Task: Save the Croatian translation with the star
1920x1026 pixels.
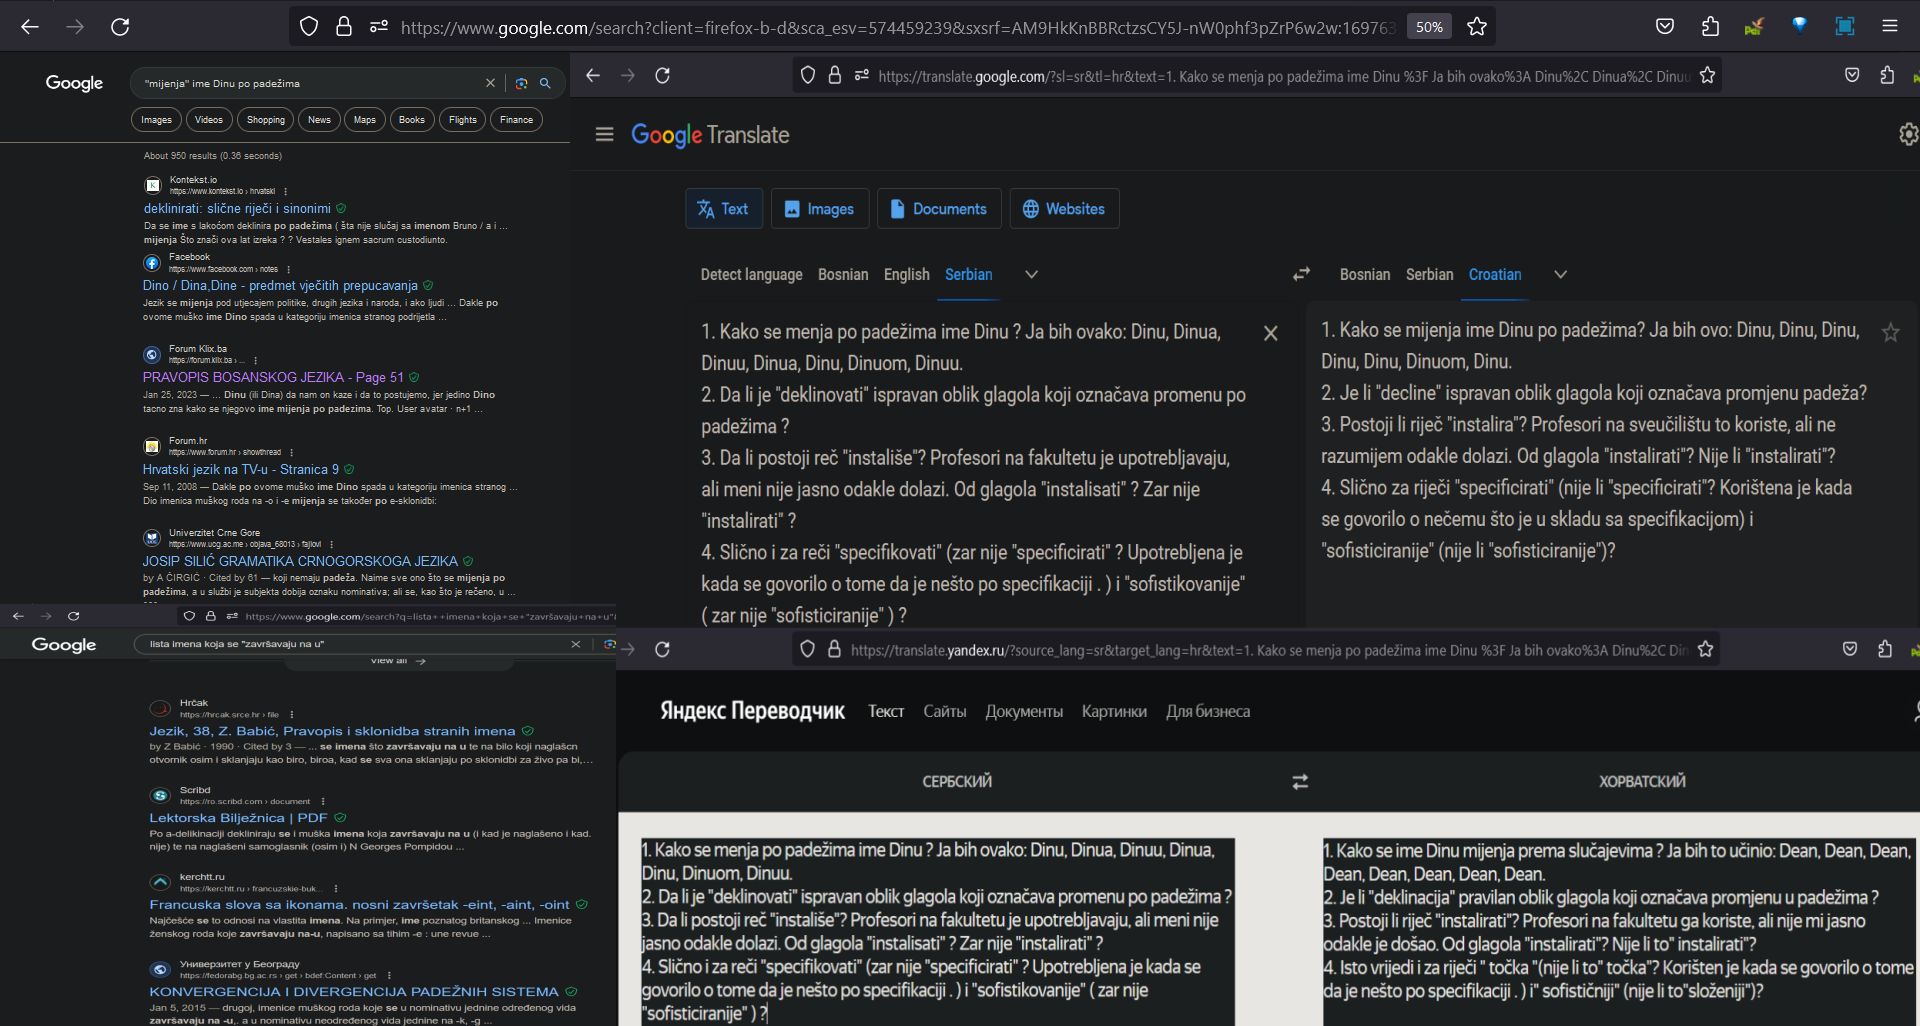Action: point(1890,333)
